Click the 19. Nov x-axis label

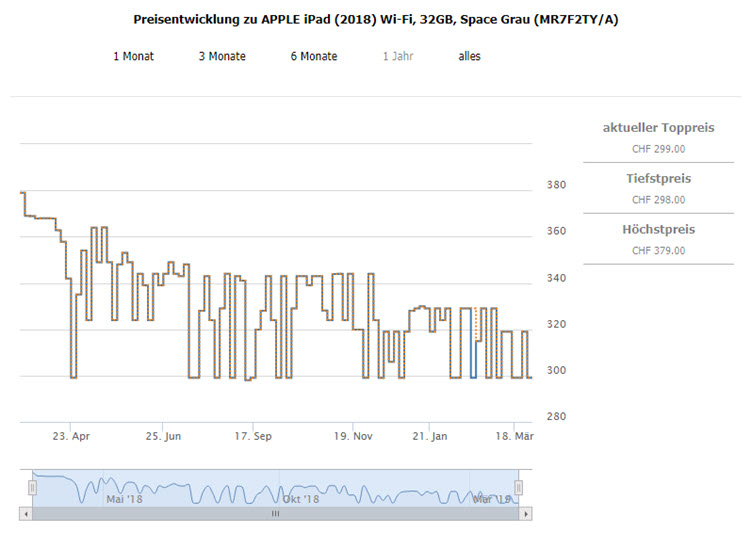351,436
